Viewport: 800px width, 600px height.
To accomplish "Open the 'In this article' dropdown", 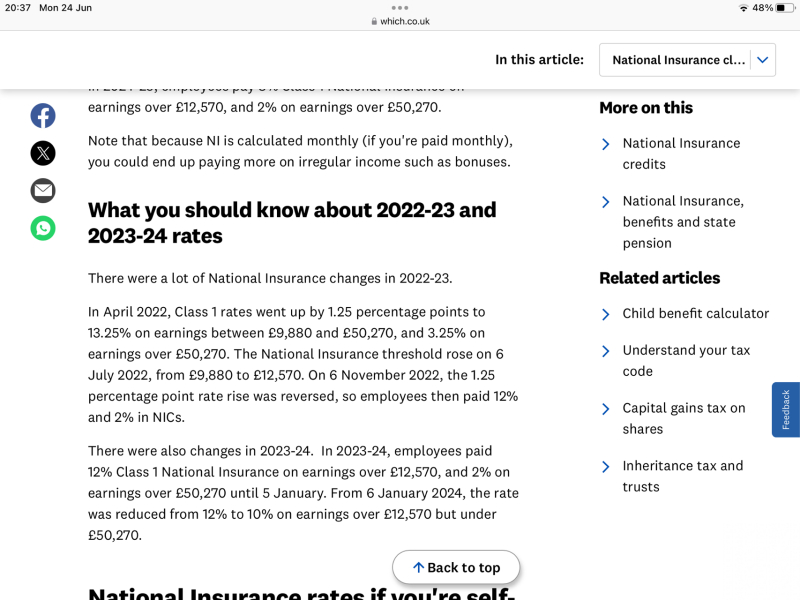I will [x=687, y=60].
